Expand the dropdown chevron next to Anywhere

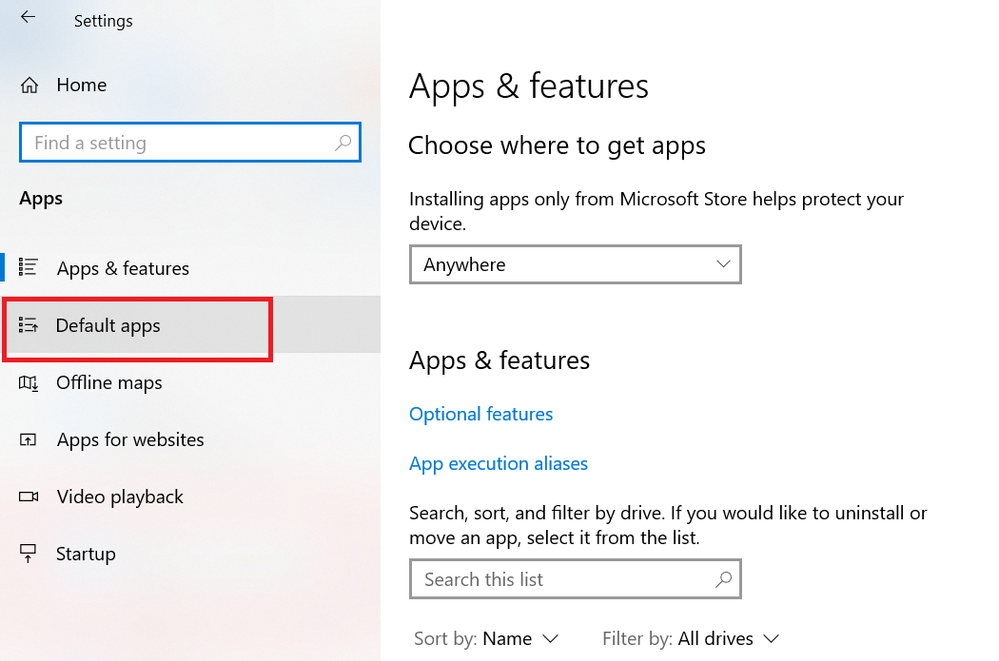coord(722,264)
